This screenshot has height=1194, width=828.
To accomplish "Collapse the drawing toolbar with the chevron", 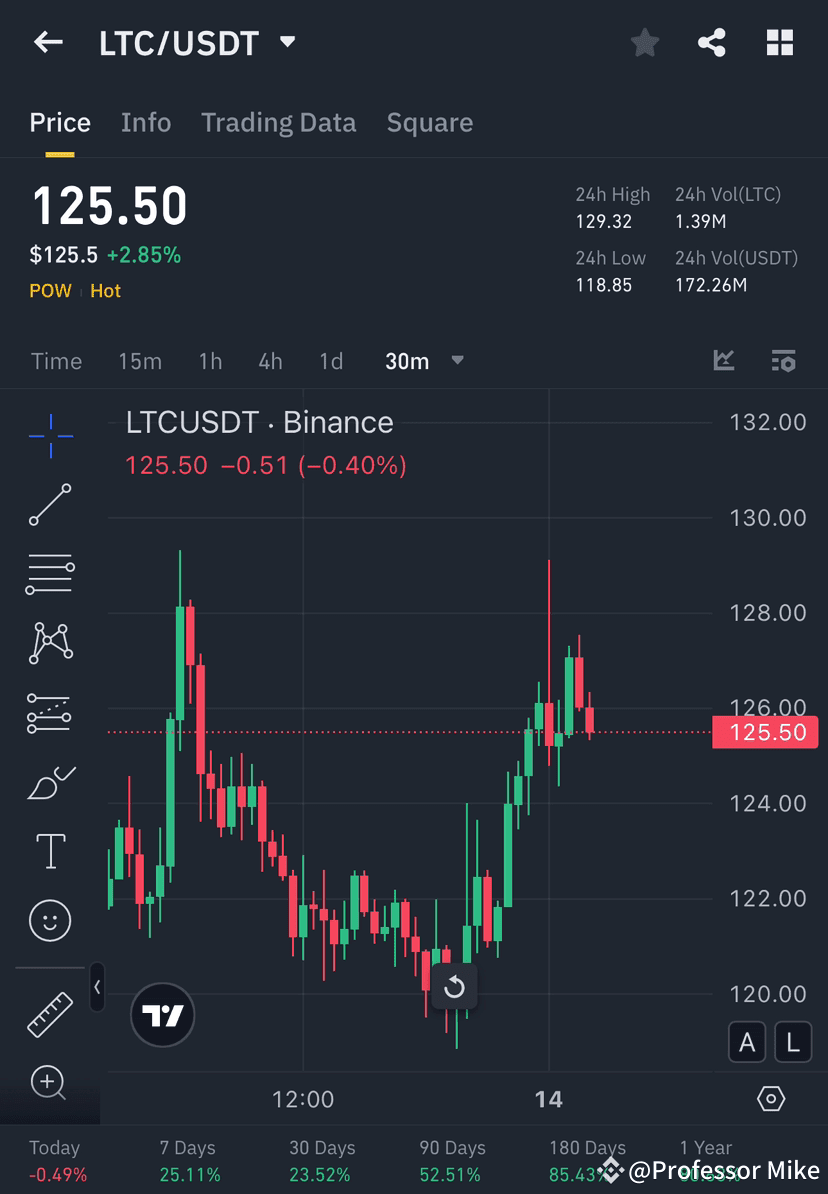I will pyautogui.click(x=97, y=987).
